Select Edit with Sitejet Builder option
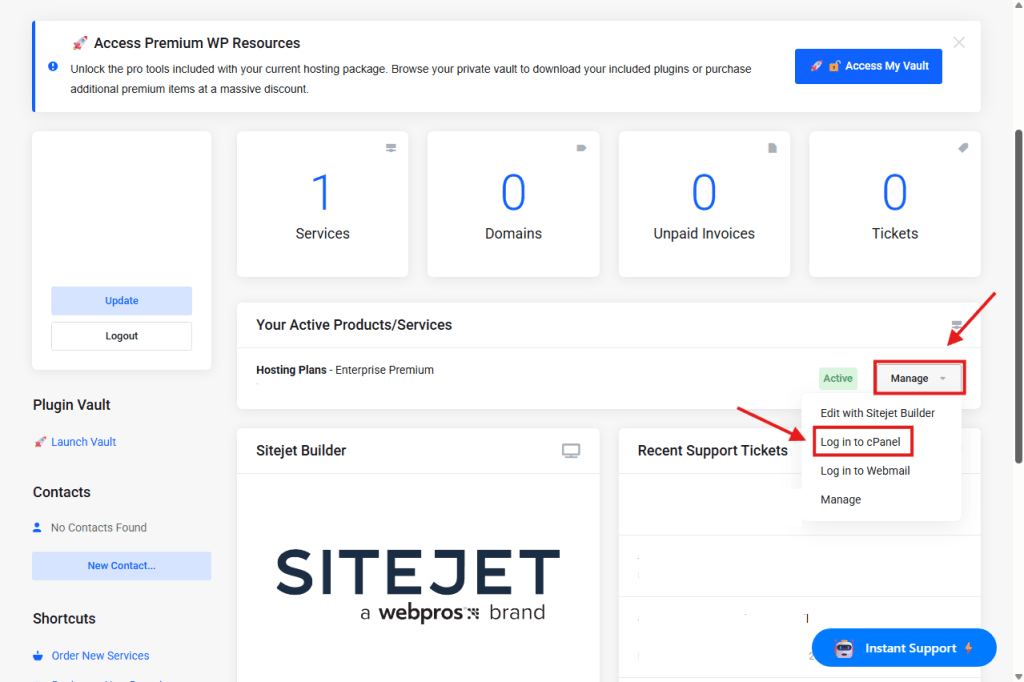This screenshot has width=1024, height=682. 877,413
